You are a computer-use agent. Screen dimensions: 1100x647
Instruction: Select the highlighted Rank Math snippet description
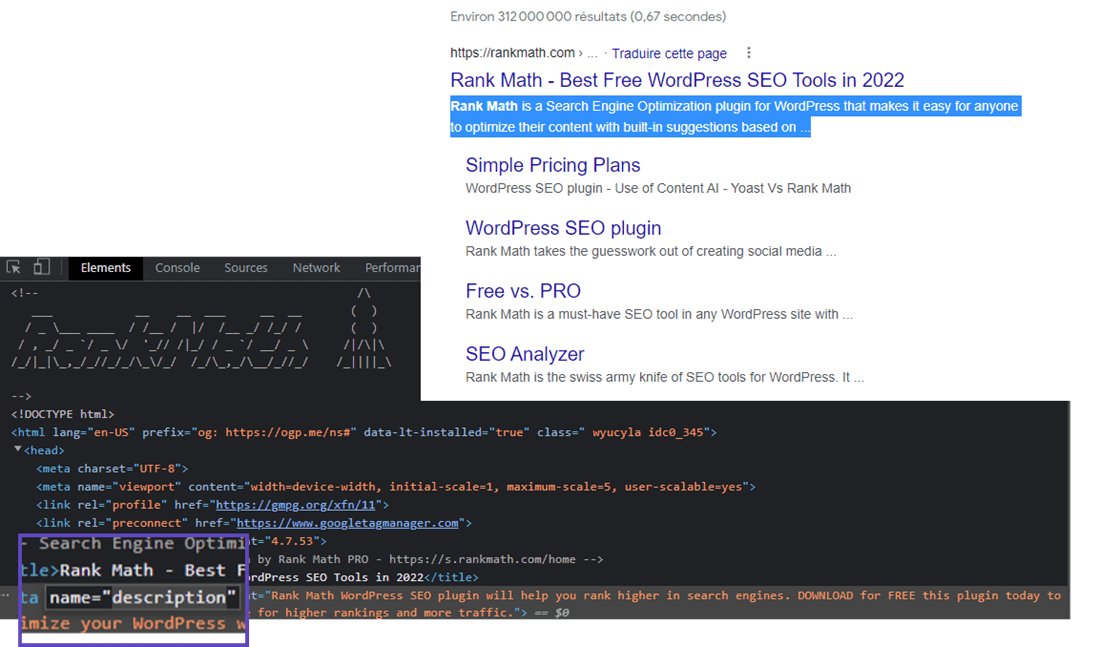[735, 116]
